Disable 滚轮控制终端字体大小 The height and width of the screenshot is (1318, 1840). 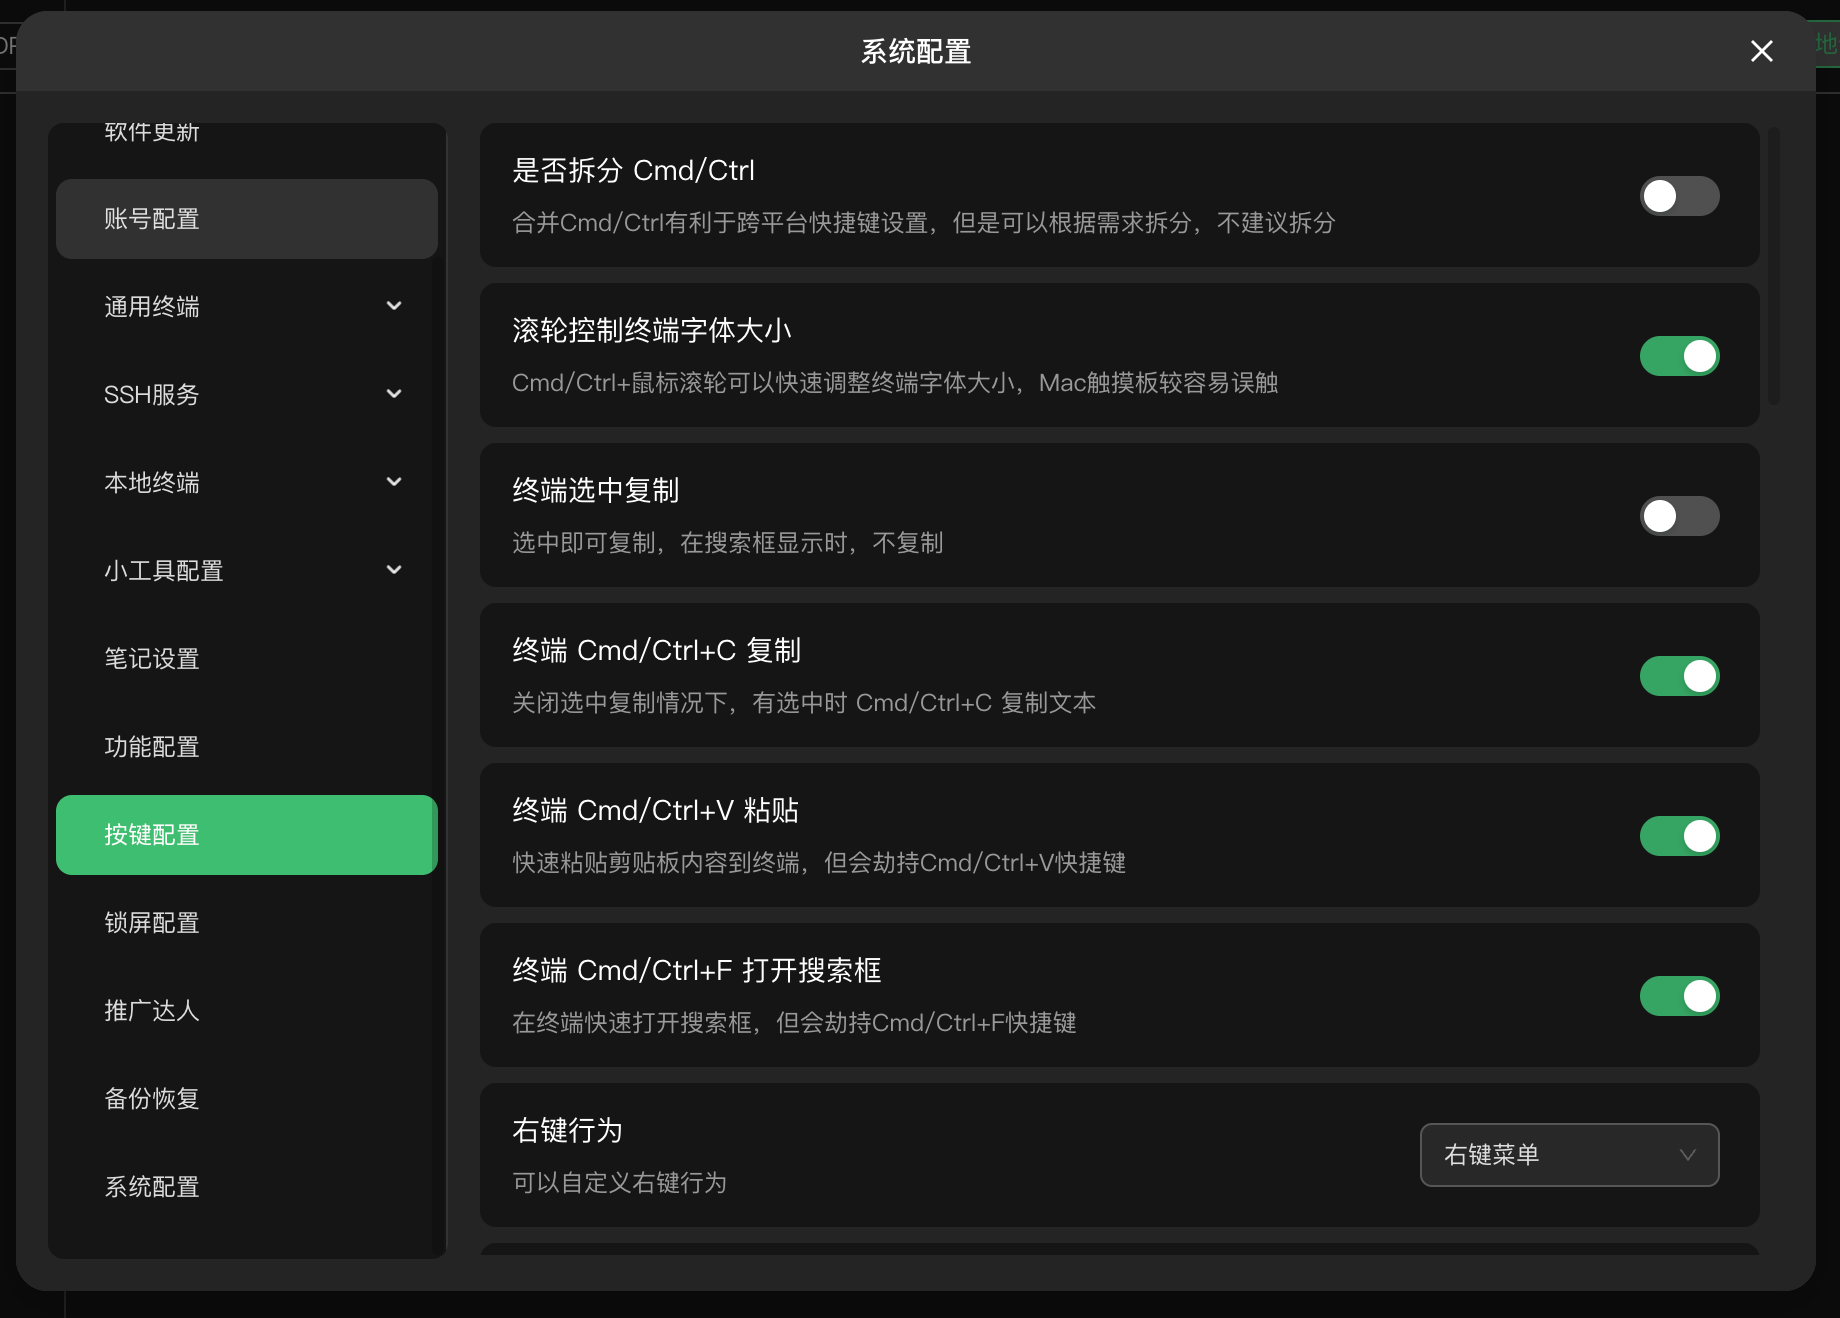[x=1679, y=356]
